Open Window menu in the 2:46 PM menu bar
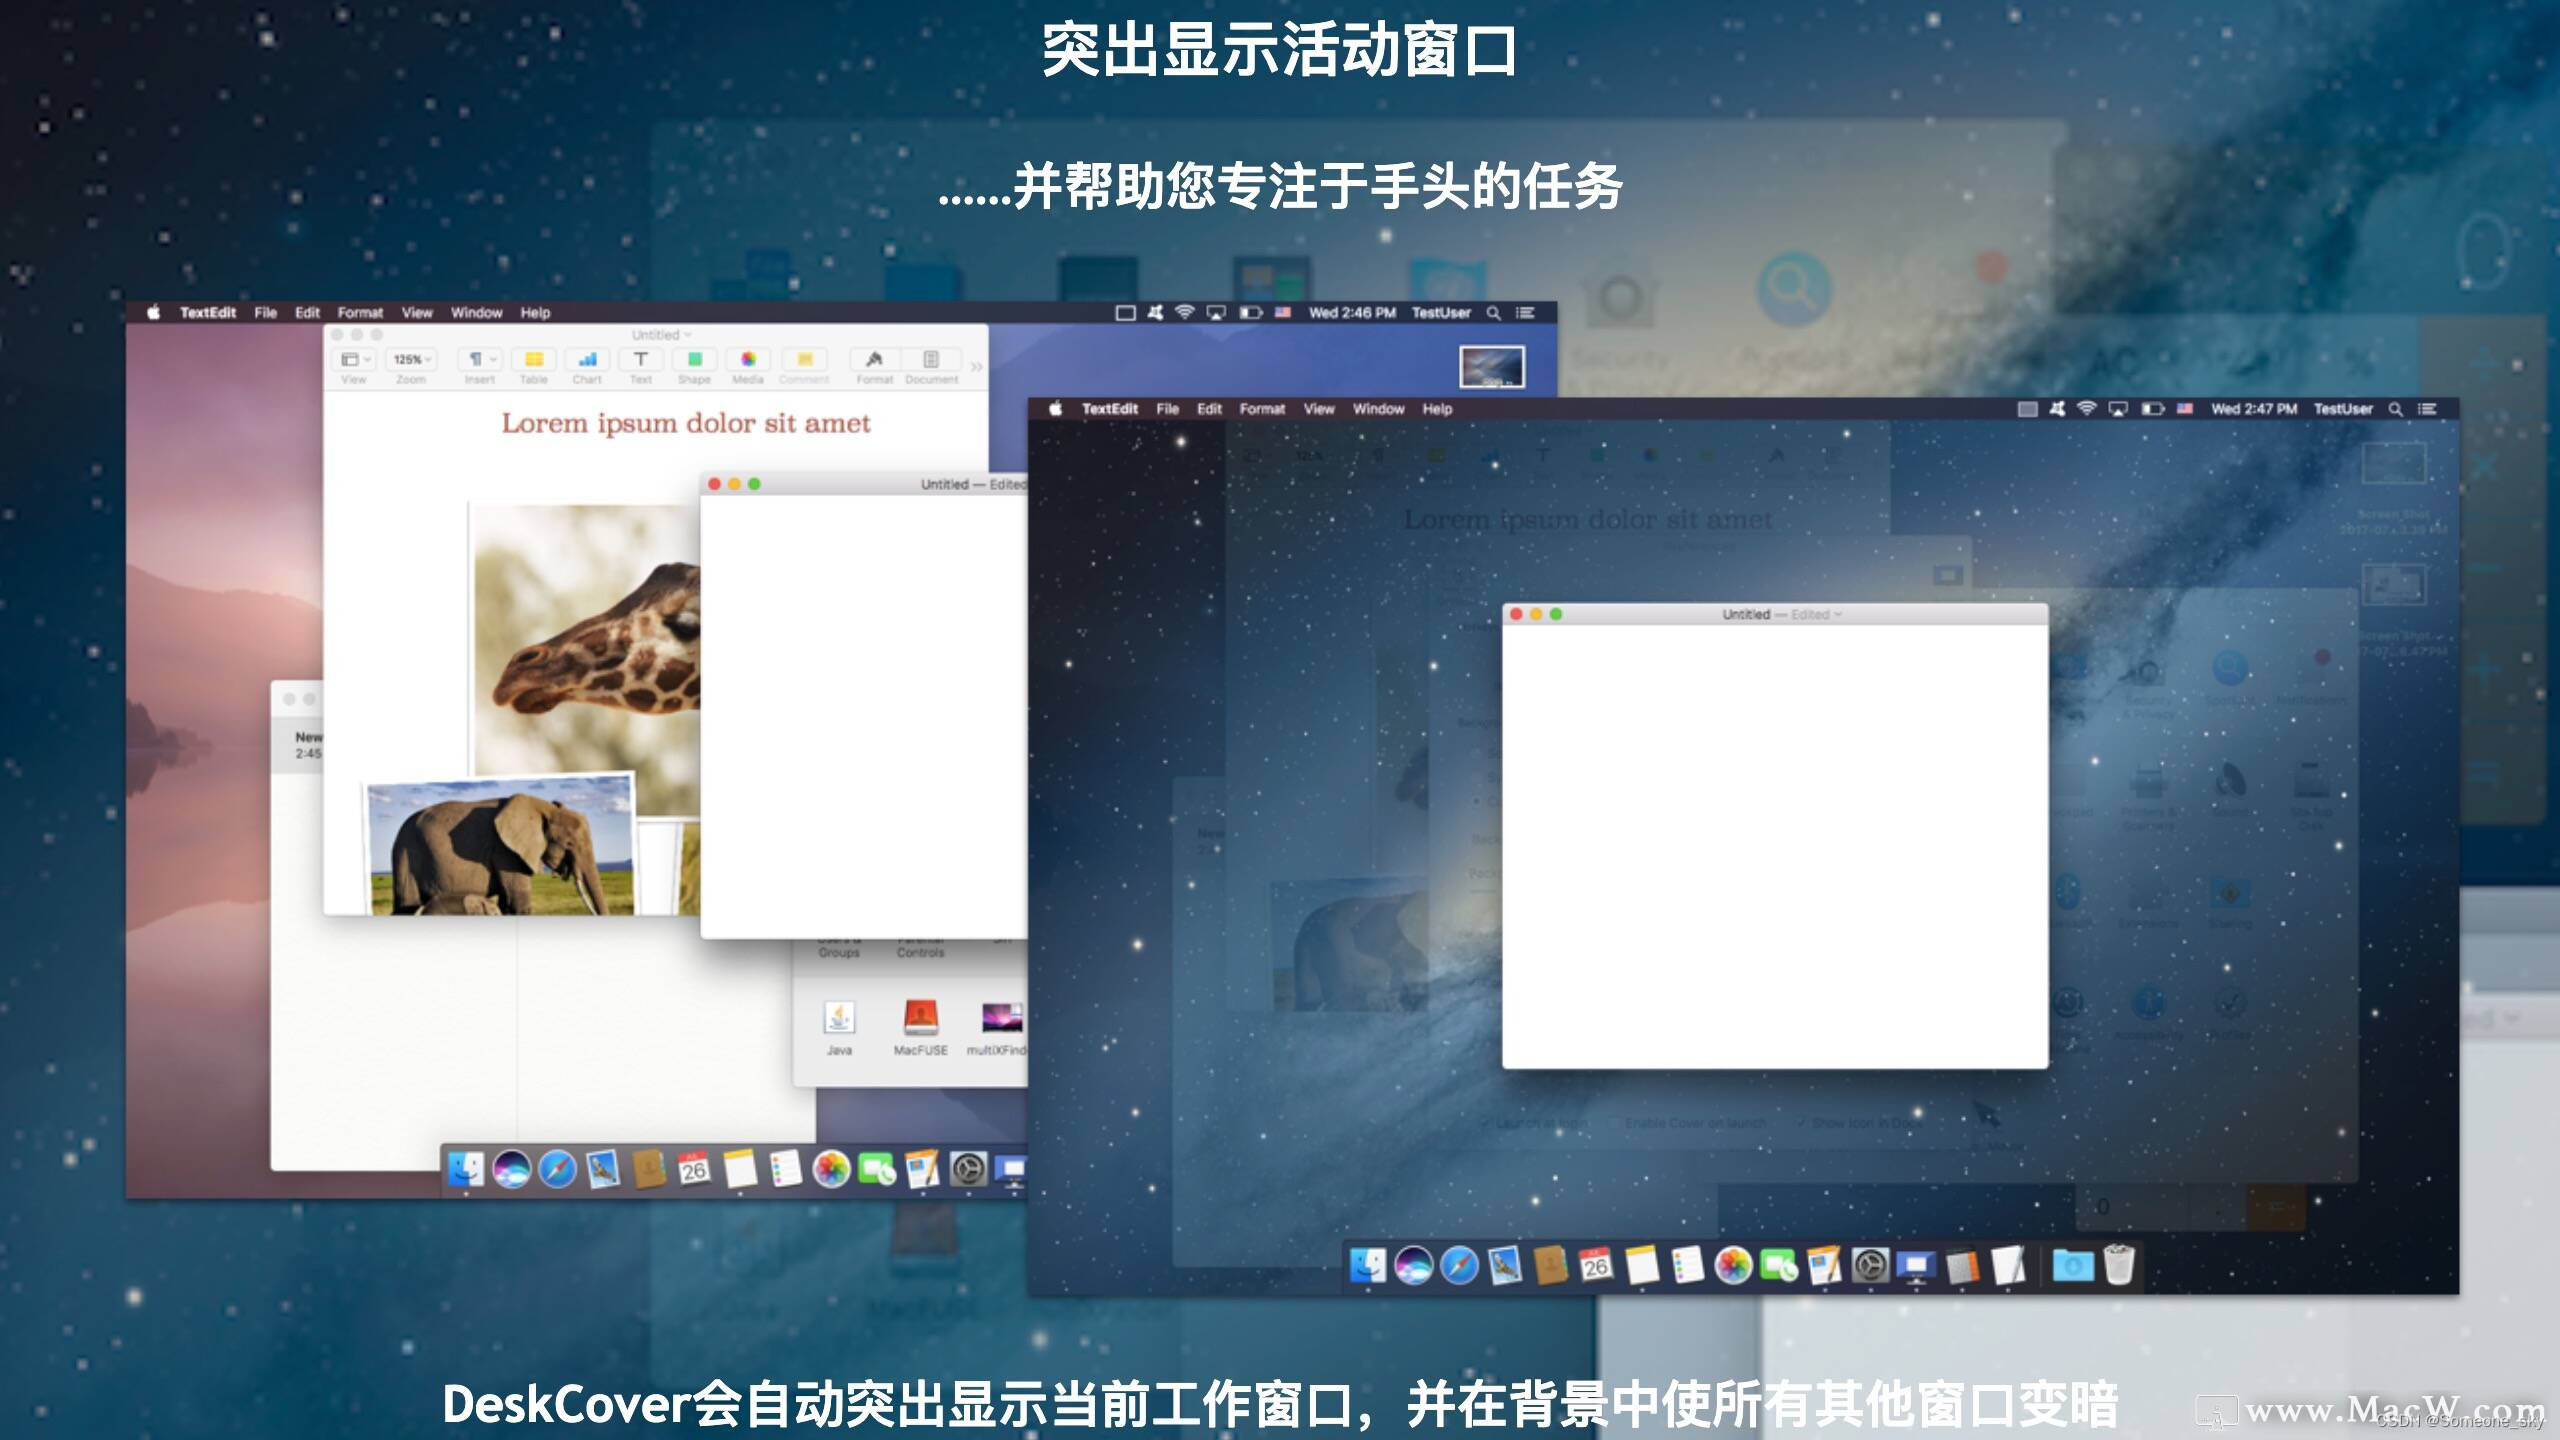This screenshot has width=2560, height=1440. tap(476, 313)
